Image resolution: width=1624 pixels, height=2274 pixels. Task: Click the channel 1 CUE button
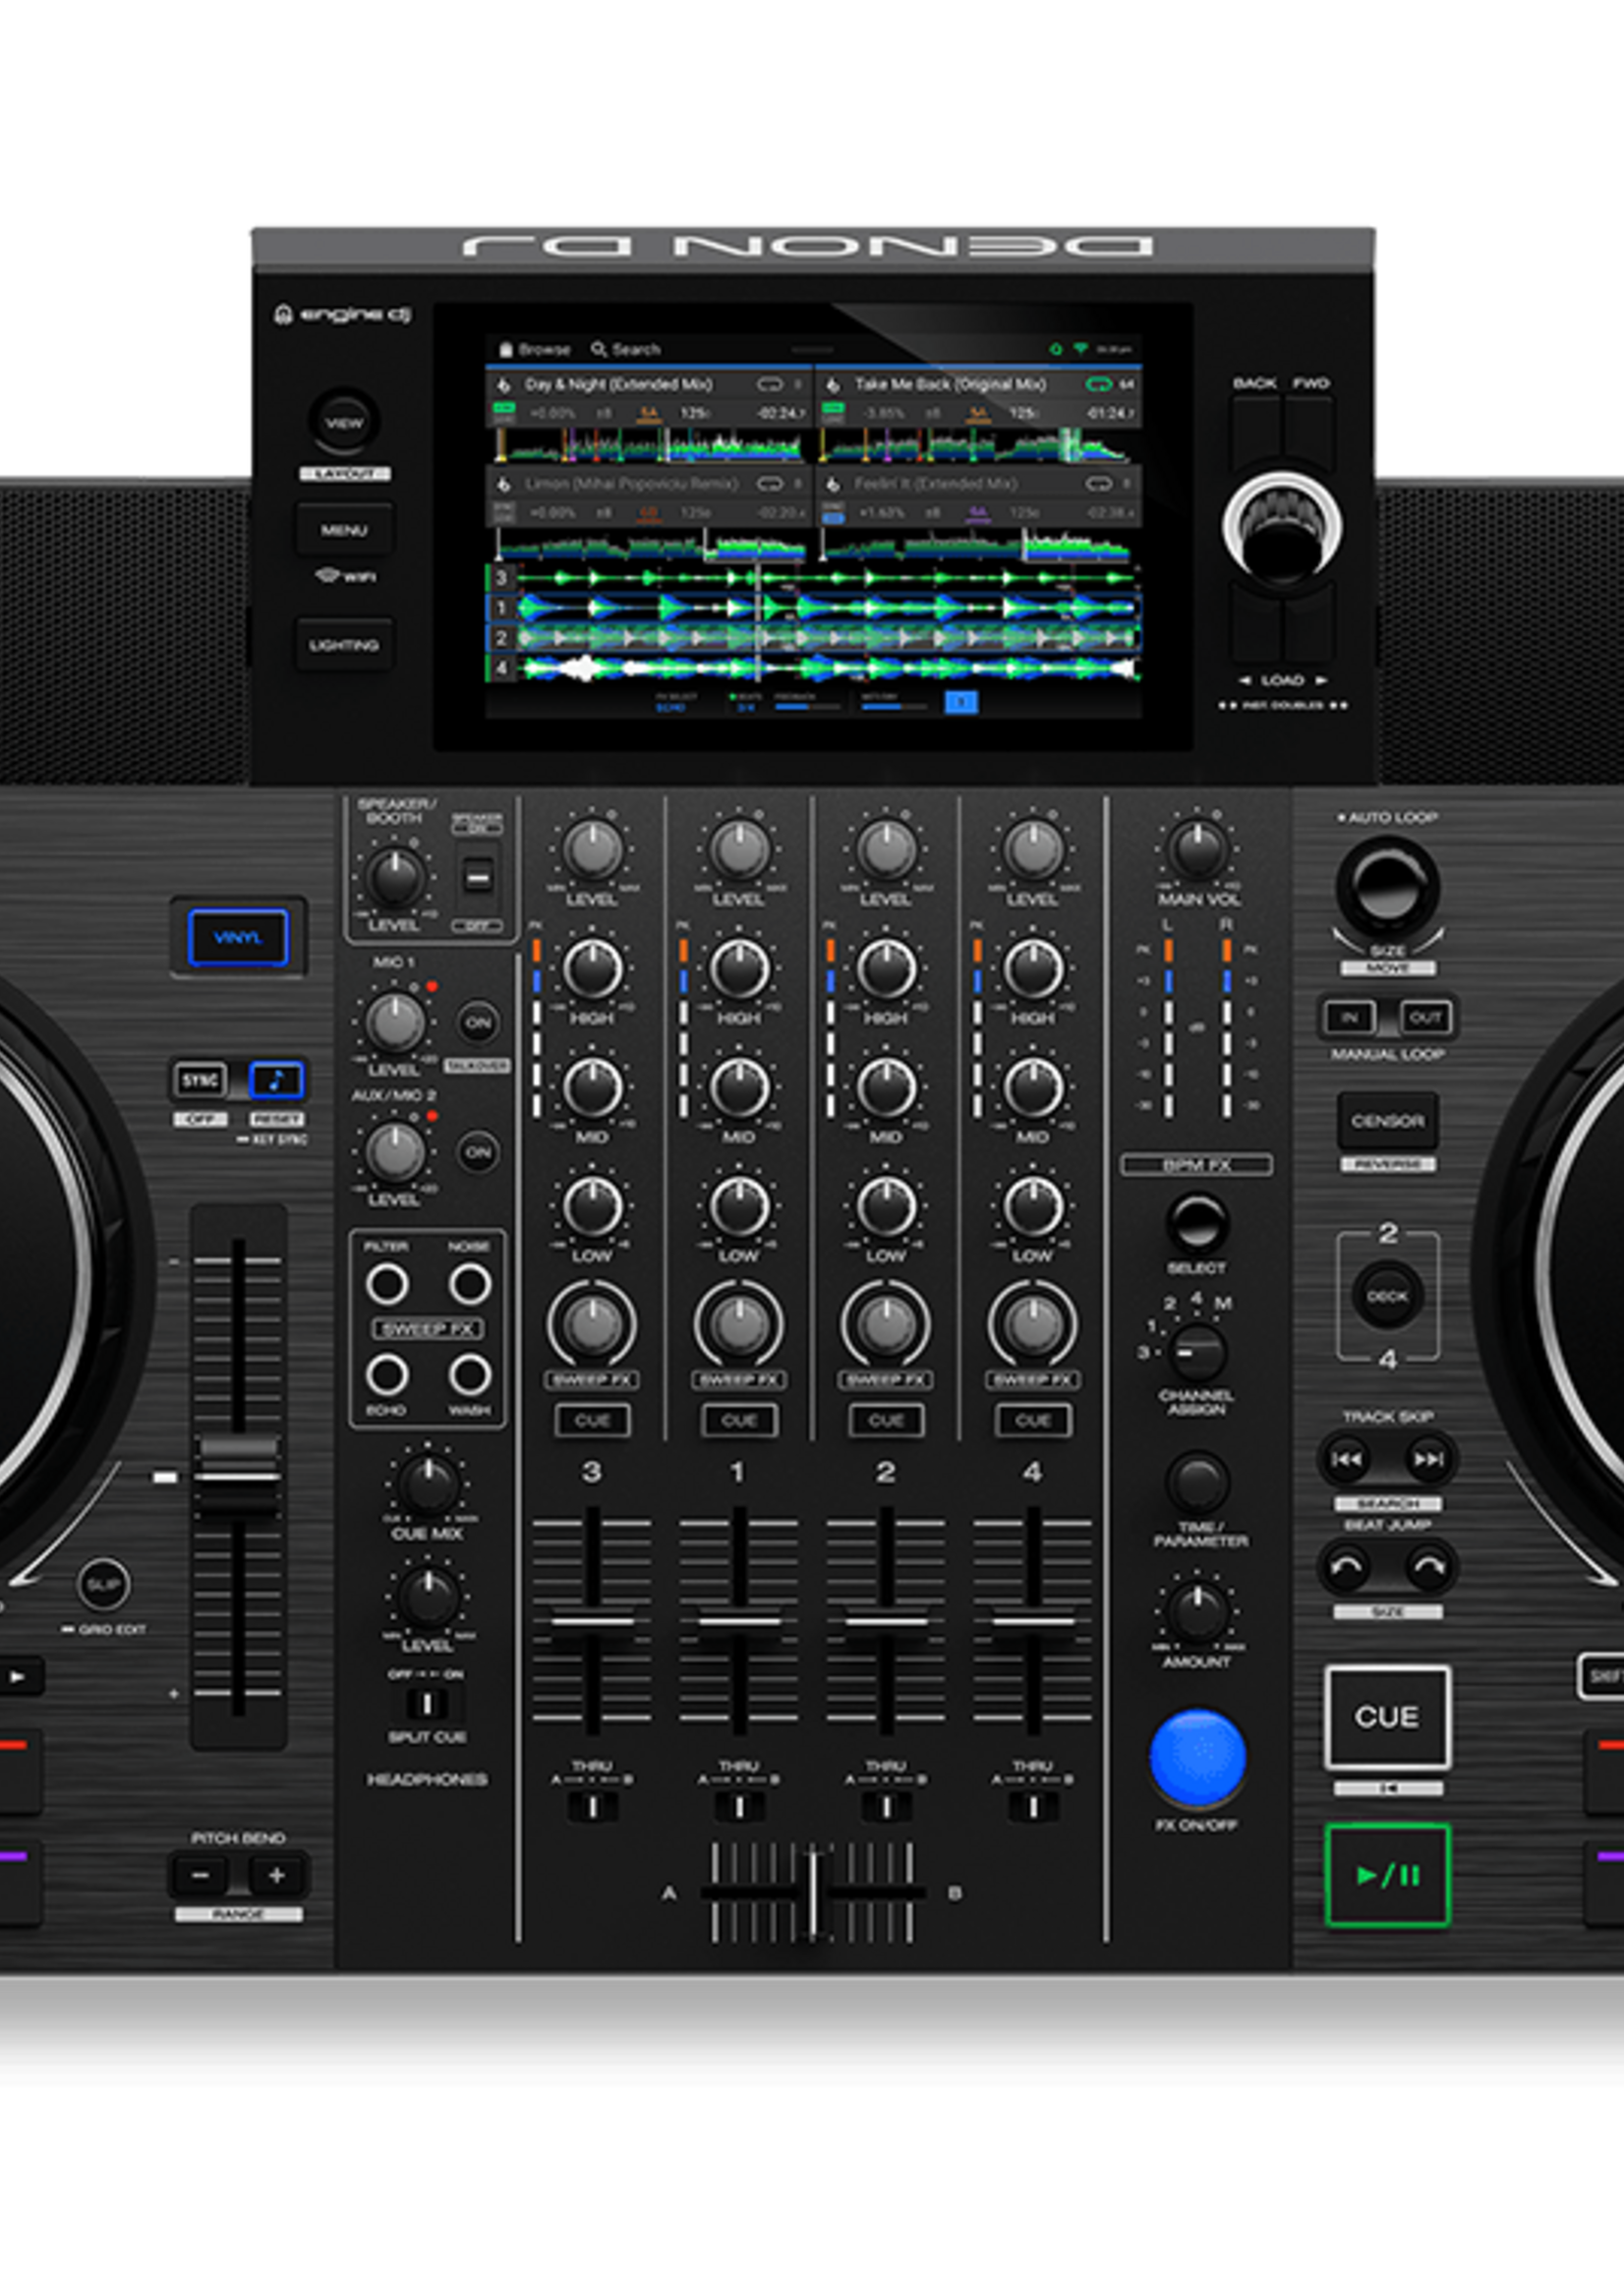click(x=739, y=1420)
